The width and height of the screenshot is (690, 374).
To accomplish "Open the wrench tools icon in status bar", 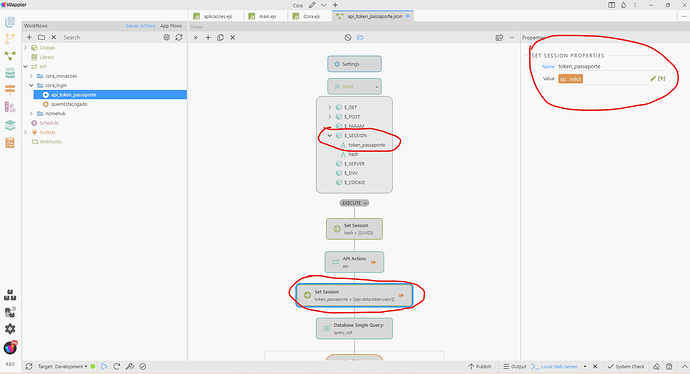I will (130, 366).
